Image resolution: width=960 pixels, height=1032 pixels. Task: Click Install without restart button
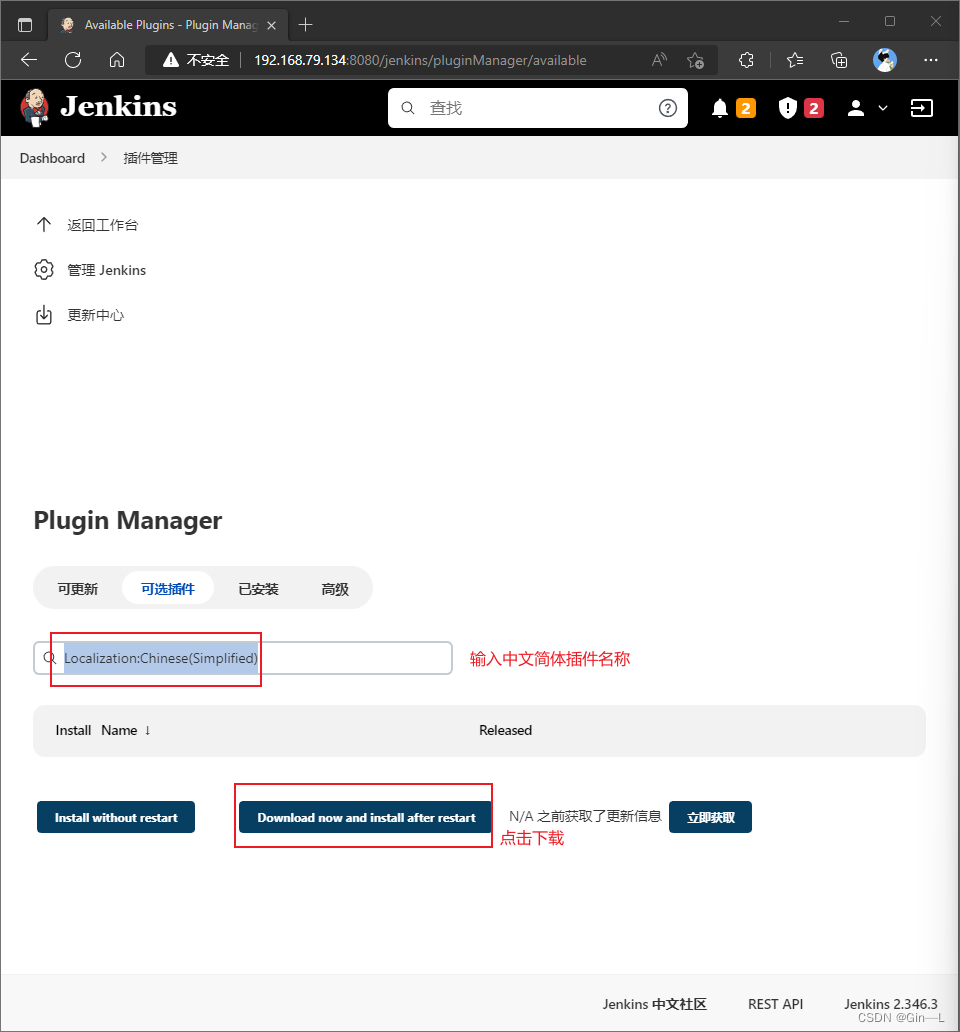[116, 817]
